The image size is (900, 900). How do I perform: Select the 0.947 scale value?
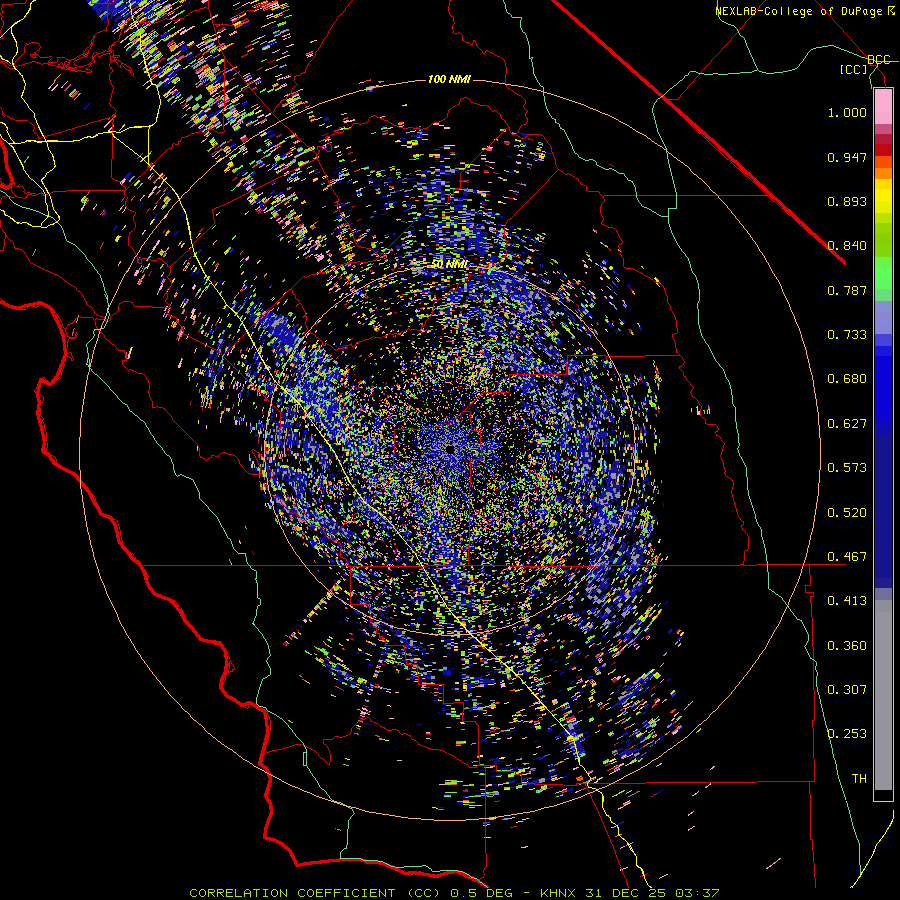[x=847, y=157]
